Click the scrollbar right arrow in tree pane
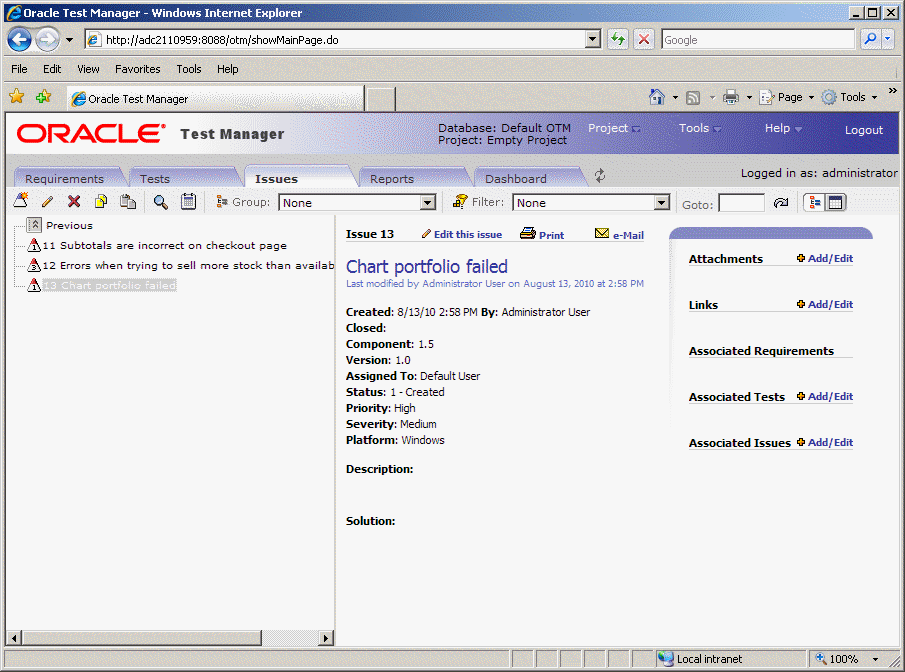The image size is (905, 672). click(326, 637)
